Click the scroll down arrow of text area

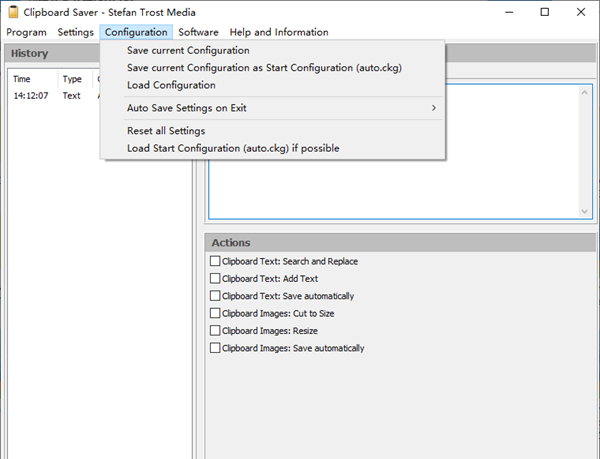[585, 211]
